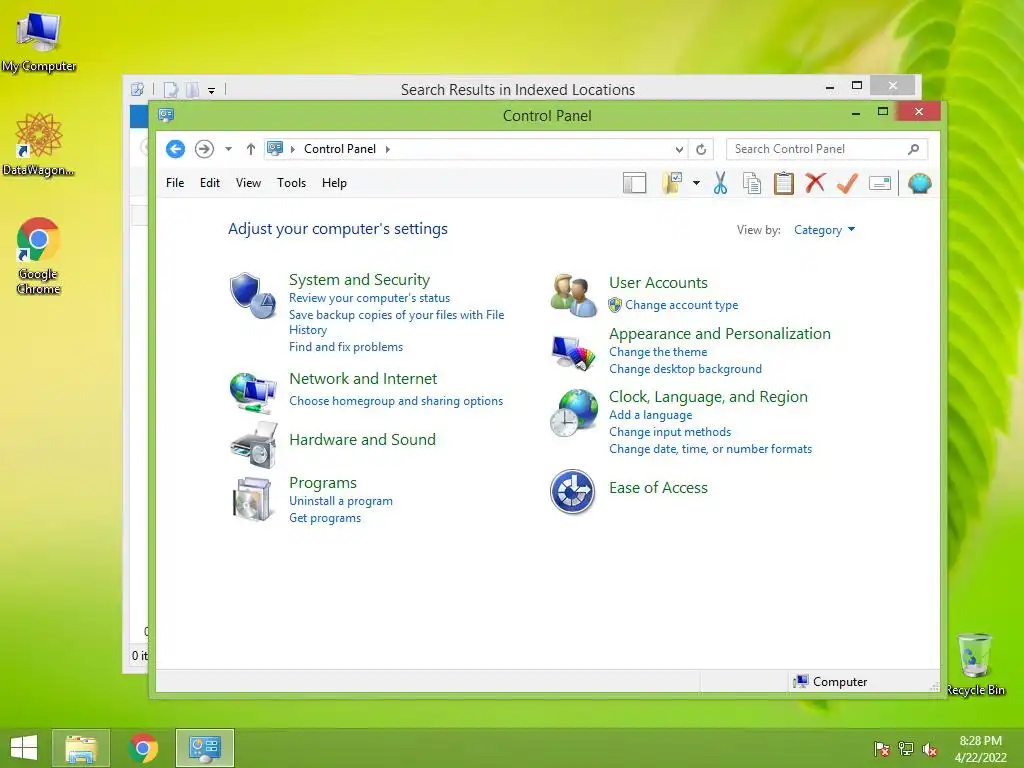
Task: Click the Cut scissors toolbar icon
Action: pos(720,183)
